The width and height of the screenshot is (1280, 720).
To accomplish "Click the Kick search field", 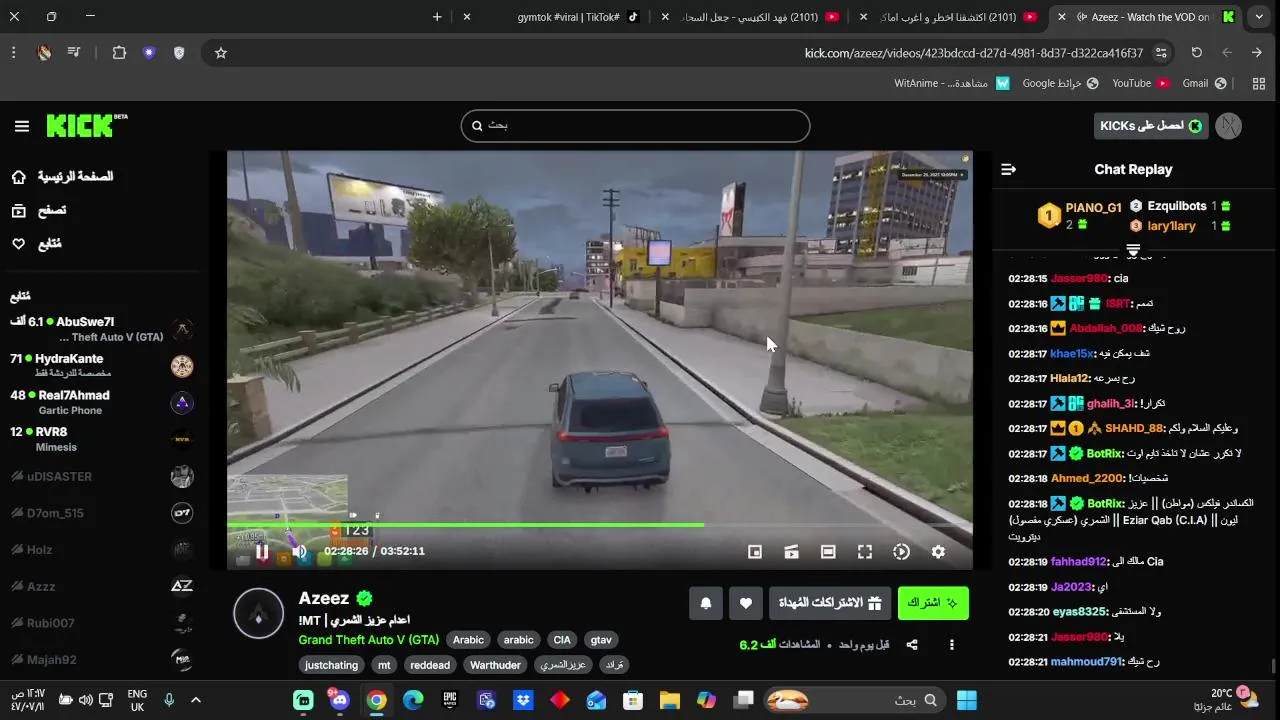I will coord(635,126).
